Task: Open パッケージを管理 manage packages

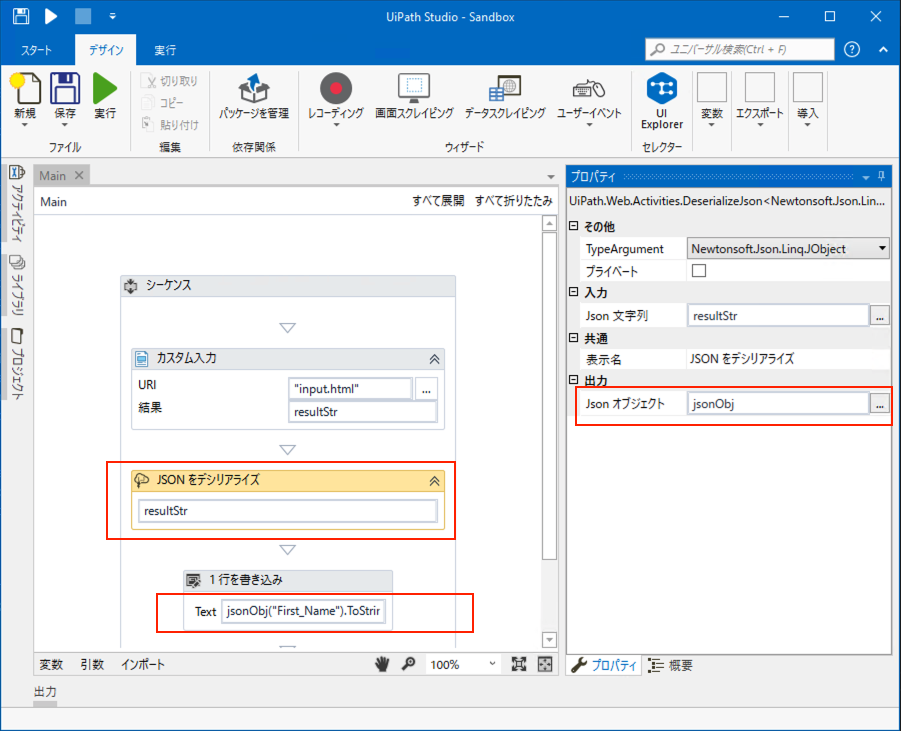Action: point(253,97)
